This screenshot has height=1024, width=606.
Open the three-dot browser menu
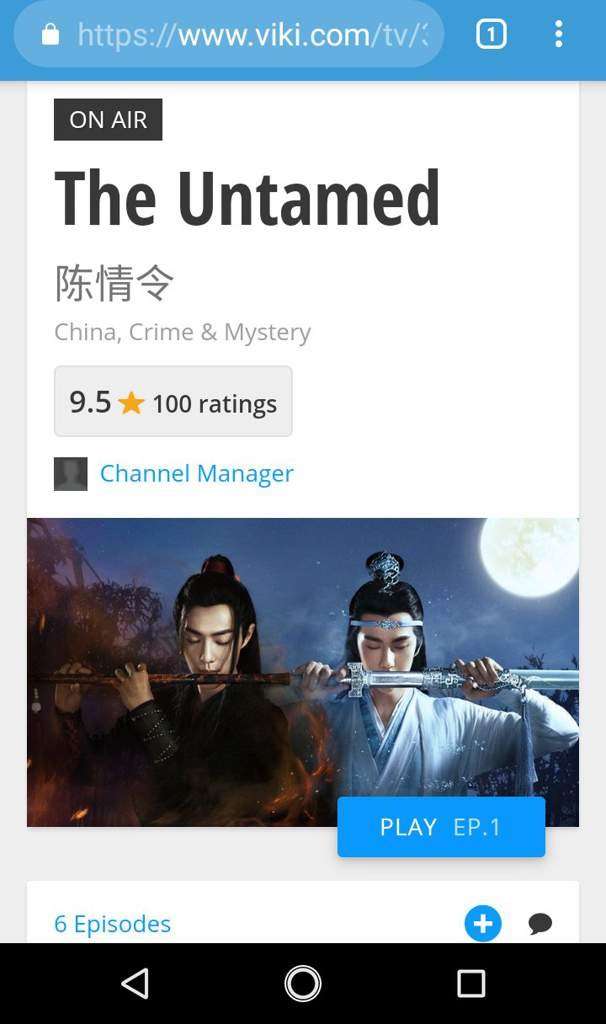coord(558,34)
